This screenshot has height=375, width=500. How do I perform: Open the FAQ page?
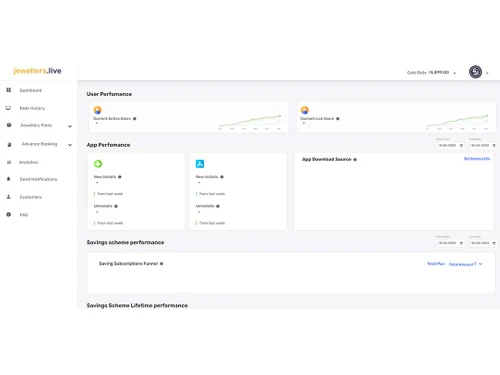click(24, 215)
